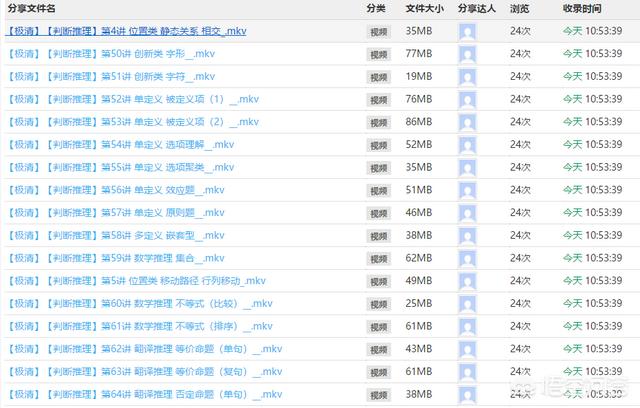
Task: Open the 第60讲 数学推理 不等式(比较) link
Action: click(x=140, y=304)
